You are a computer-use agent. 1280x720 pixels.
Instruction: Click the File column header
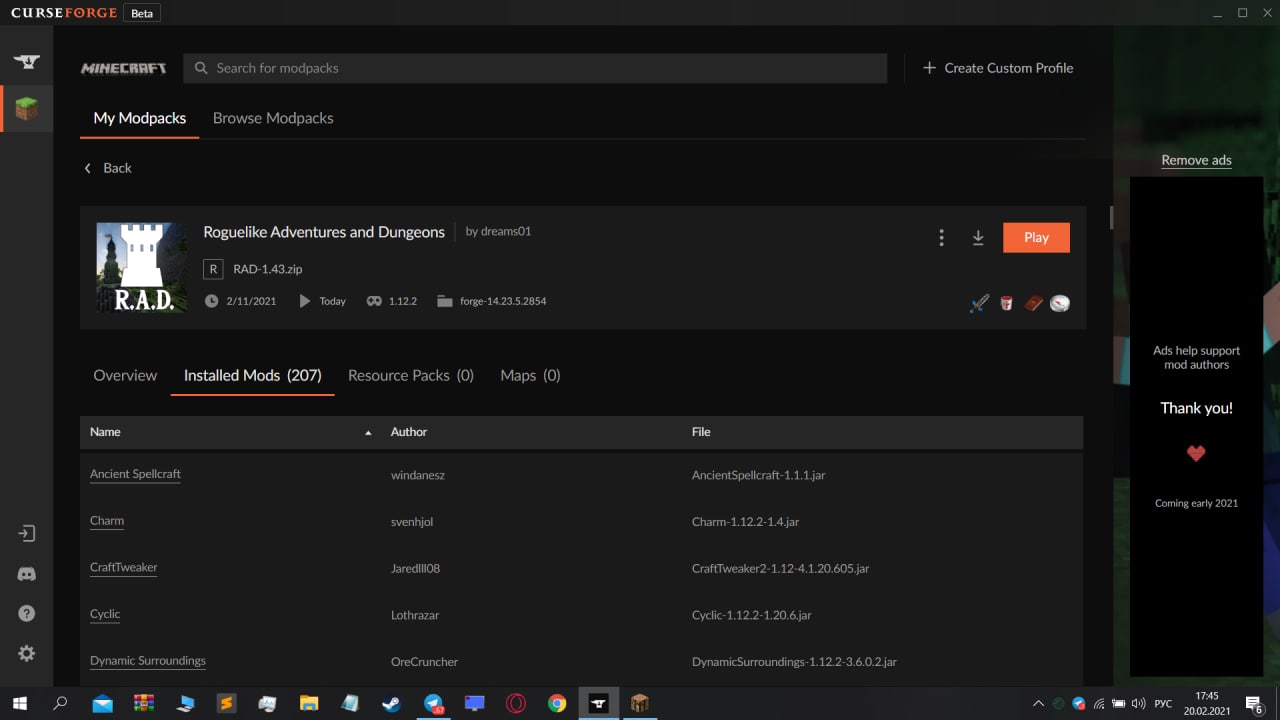click(x=701, y=432)
